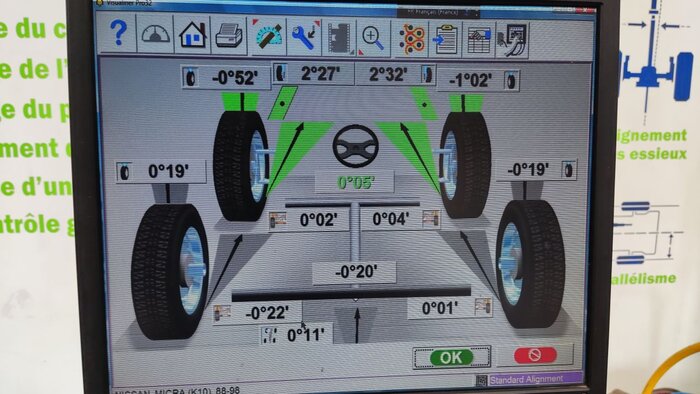Viewport: 700px width, 394px height.
Task: Open help with the question mark icon
Action: [x=118, y=34]
